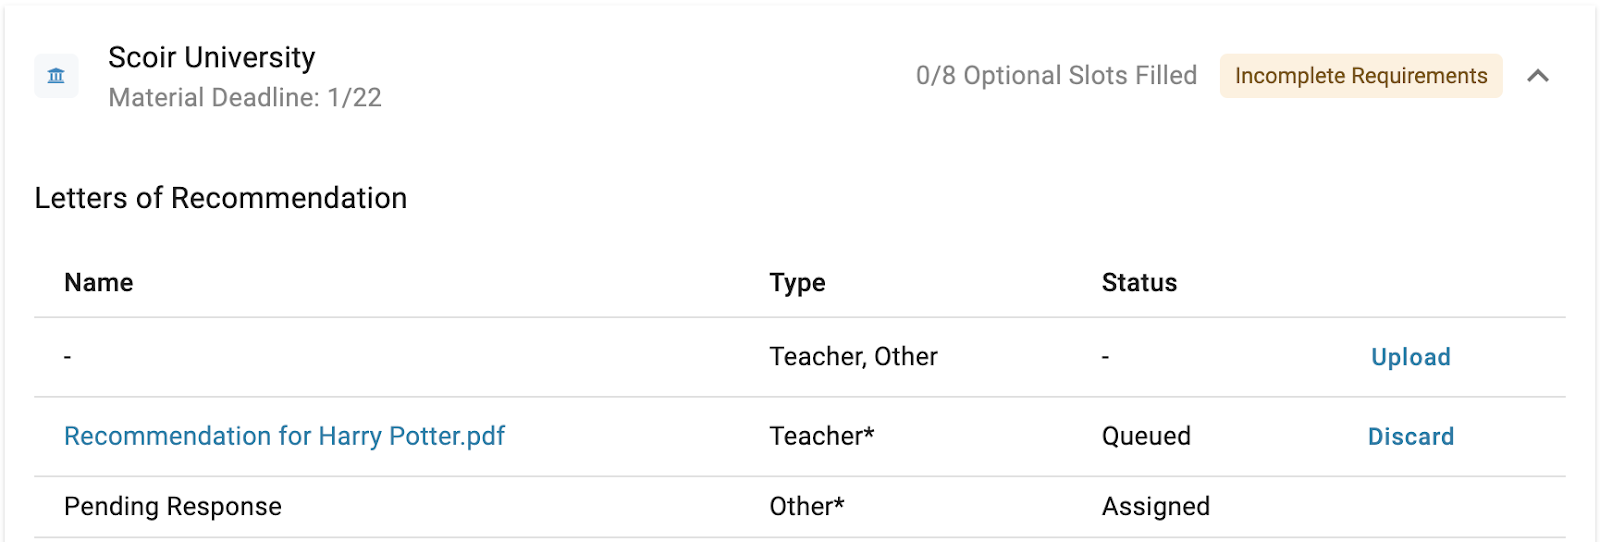The image size is (1600, 542).
Task: Click the Assigned status text
Action: [1155, 507]
